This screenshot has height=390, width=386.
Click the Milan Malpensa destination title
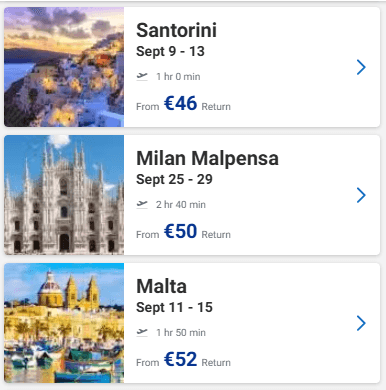207,158
